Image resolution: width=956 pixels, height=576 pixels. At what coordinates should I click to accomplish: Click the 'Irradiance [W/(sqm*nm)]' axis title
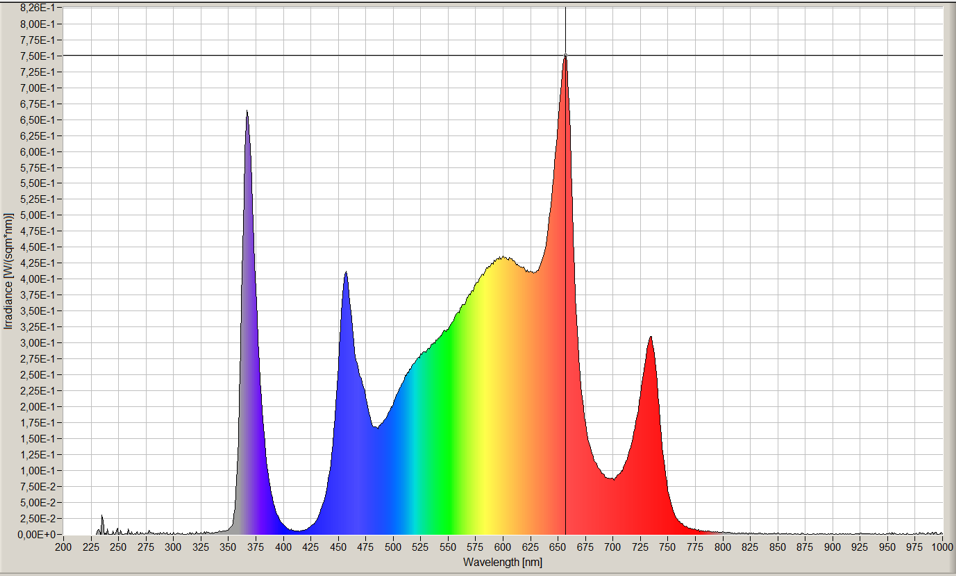coord(9,271)
